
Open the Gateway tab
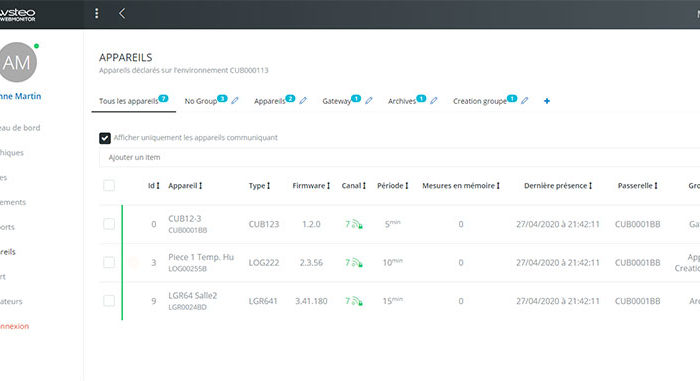click(x=337, y=101)
